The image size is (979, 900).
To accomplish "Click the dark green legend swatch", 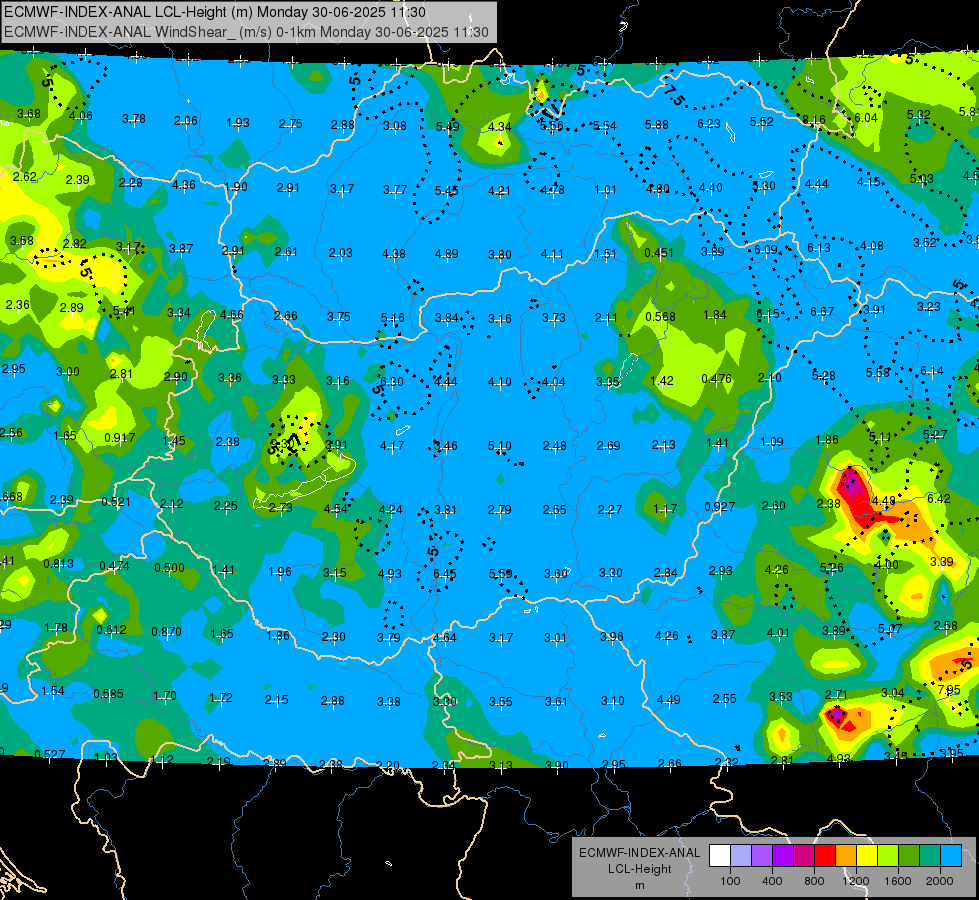I will click(909, 855).
